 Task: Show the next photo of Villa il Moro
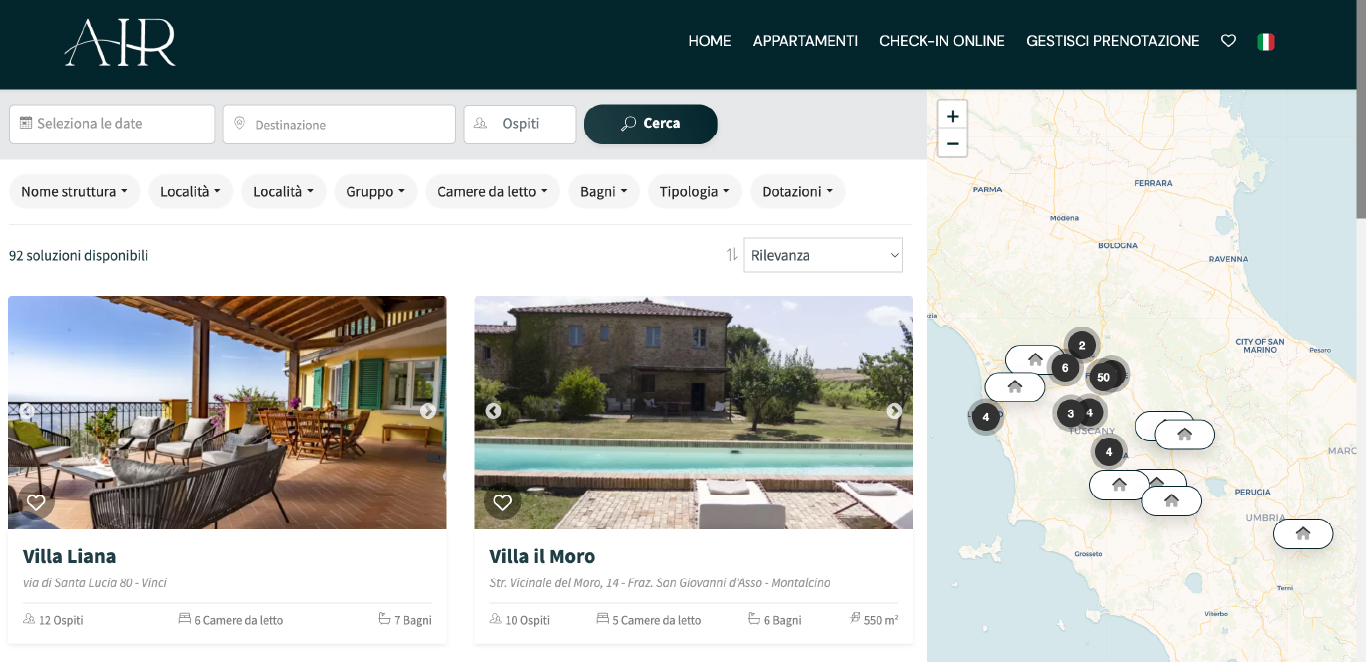tap(893, 411)
